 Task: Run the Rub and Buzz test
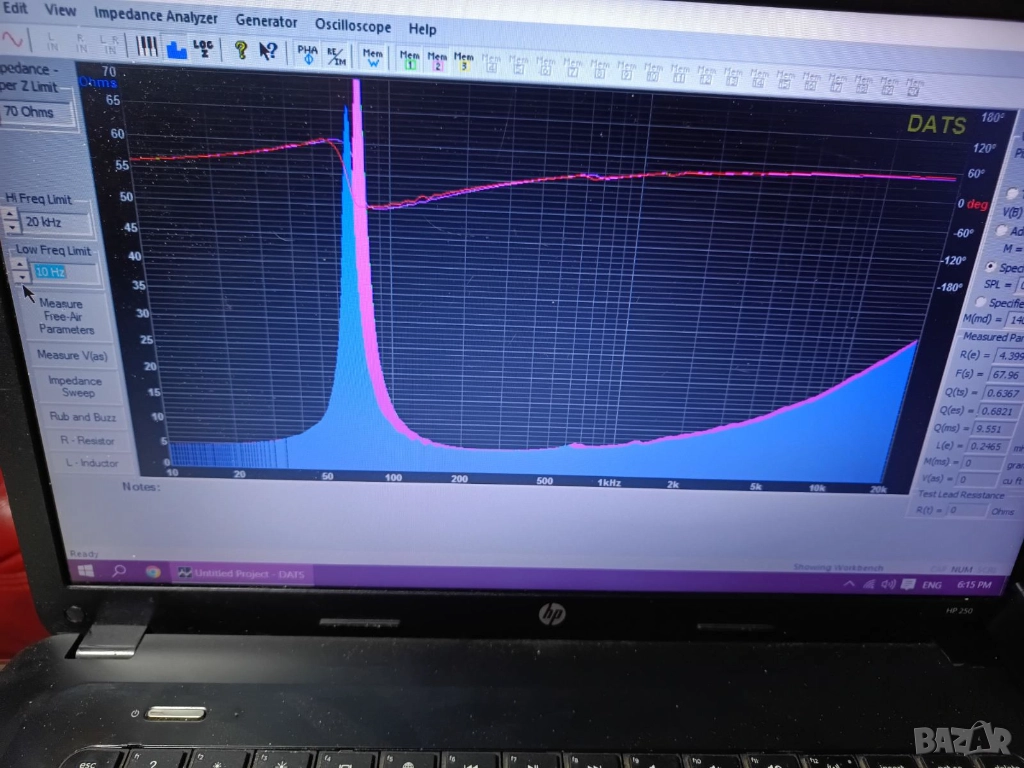click(82, 417)
